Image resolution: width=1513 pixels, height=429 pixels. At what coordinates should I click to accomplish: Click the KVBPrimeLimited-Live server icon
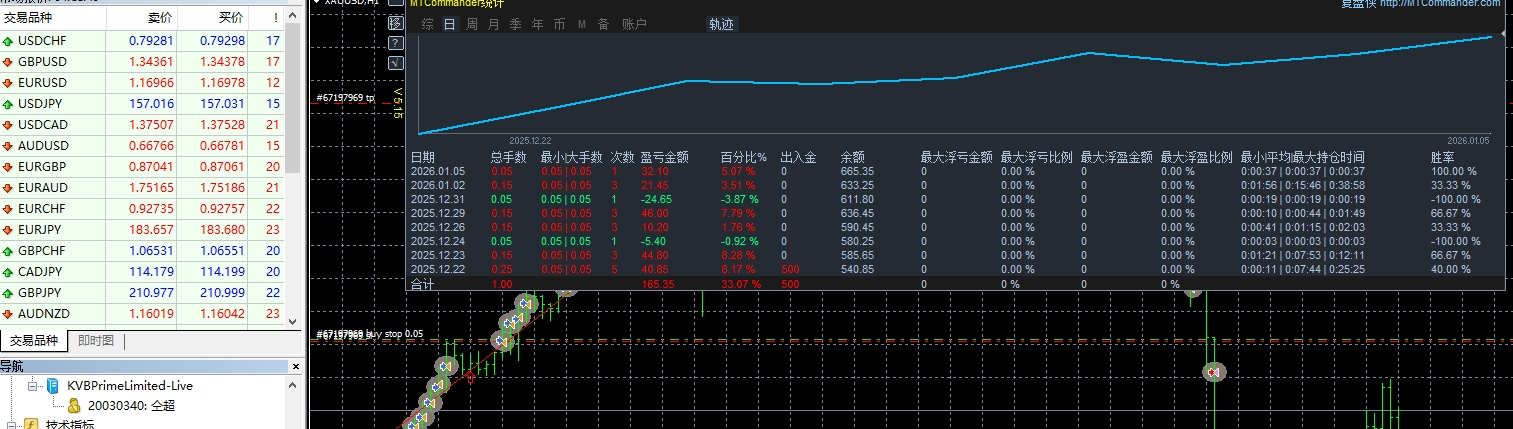pyautogui.click(x=53, y=385)
